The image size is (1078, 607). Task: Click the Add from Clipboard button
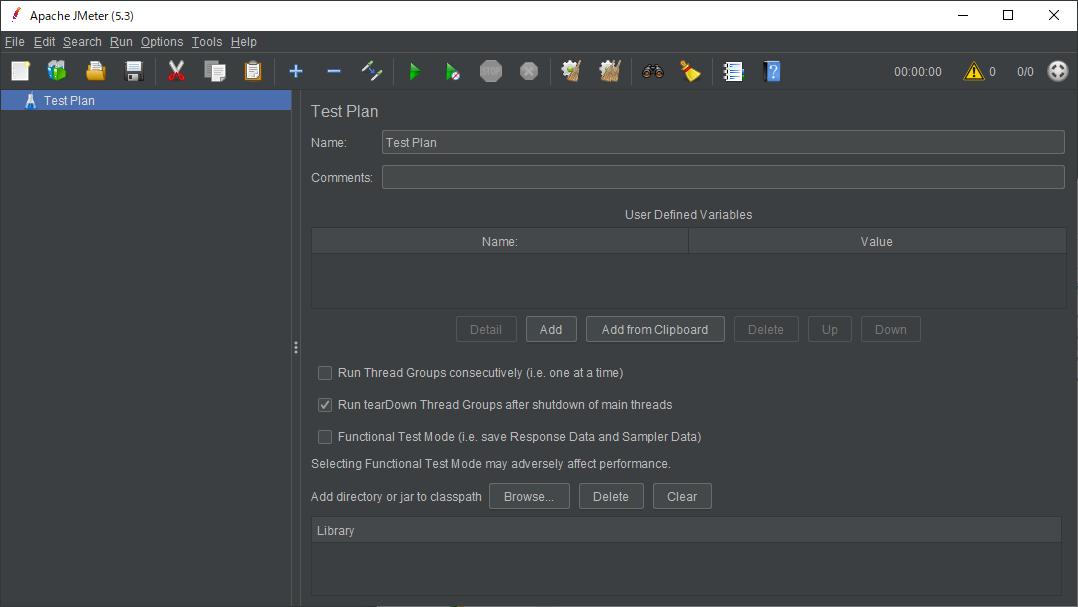point(654,329)
